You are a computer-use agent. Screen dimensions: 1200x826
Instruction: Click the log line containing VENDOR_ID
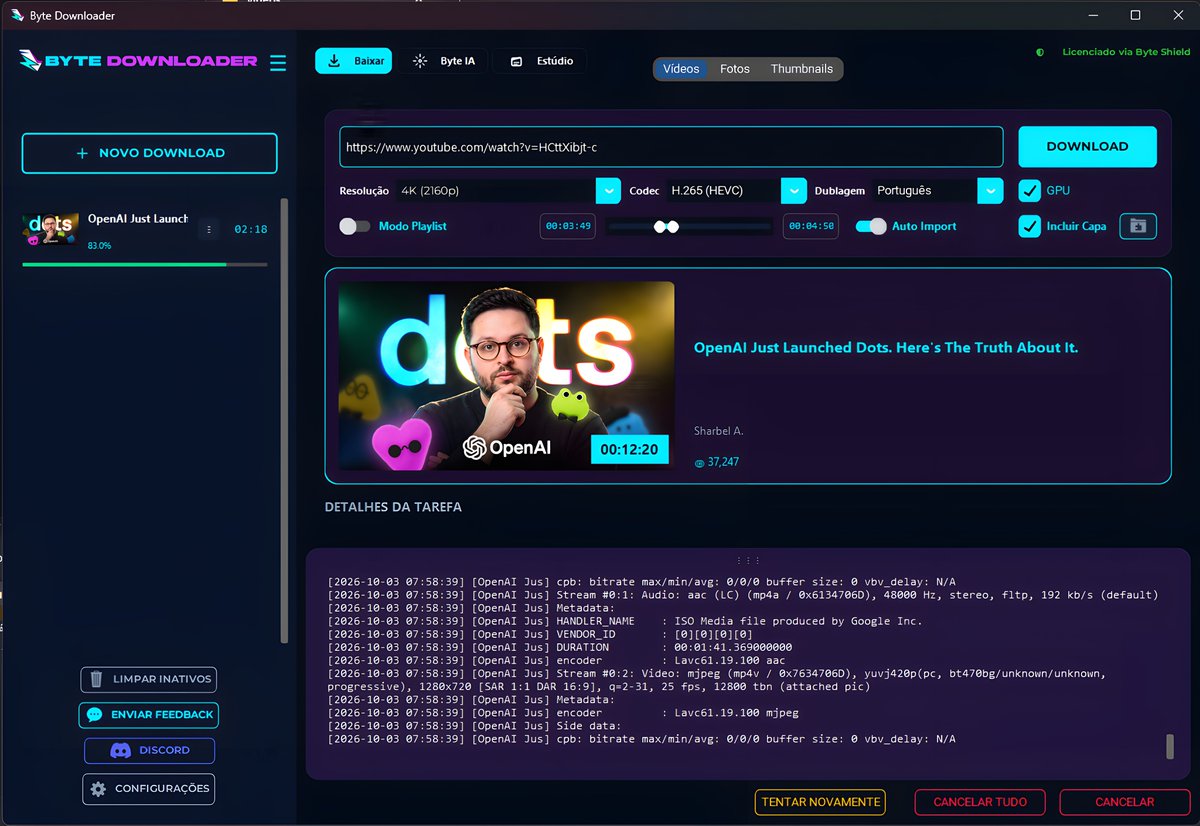click(x=540, y=634)
